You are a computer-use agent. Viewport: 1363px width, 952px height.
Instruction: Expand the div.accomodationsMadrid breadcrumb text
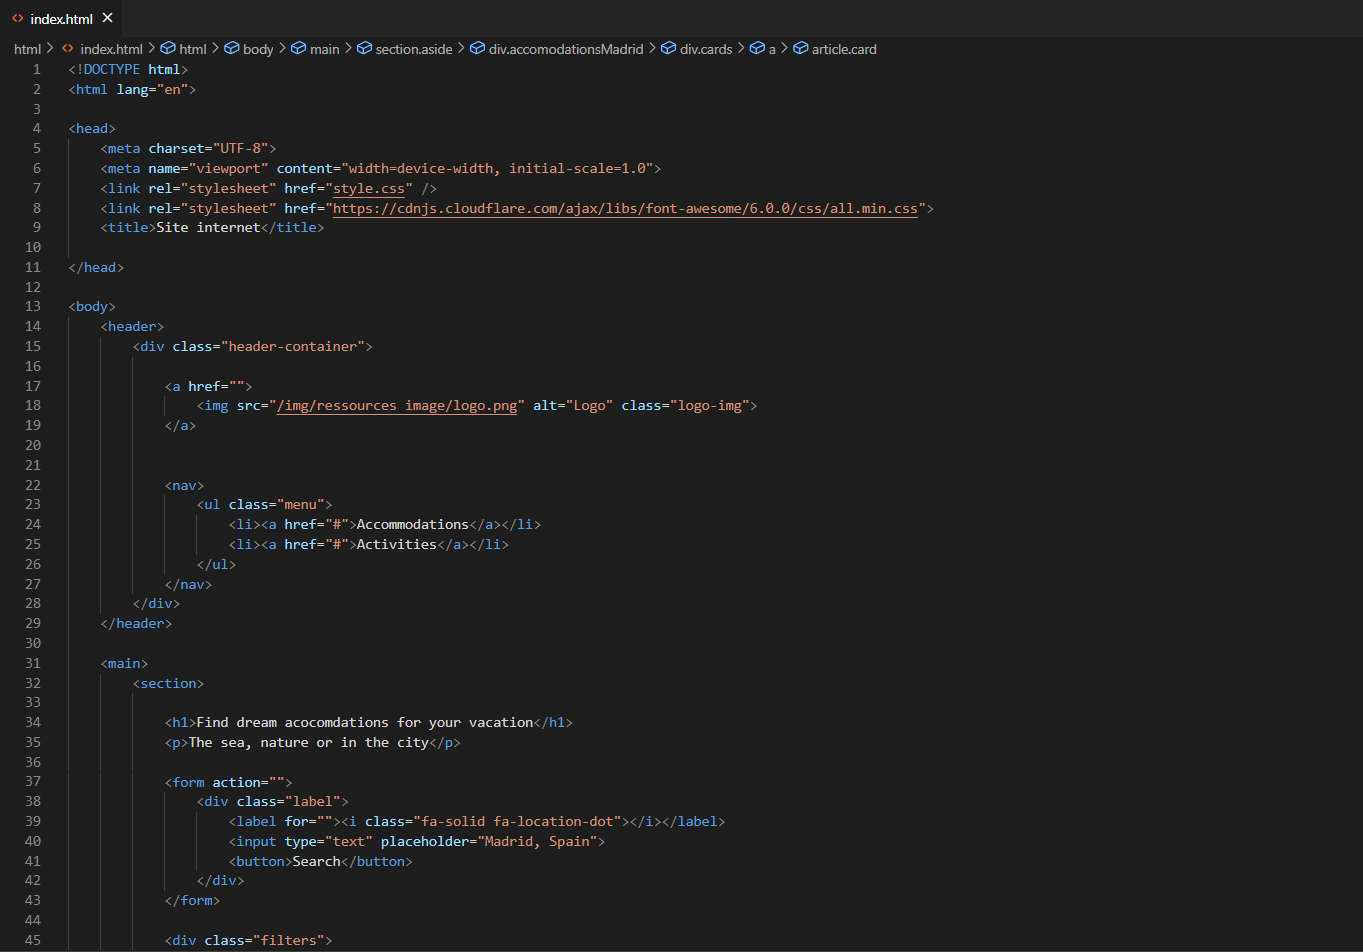(x=566, y=49)
